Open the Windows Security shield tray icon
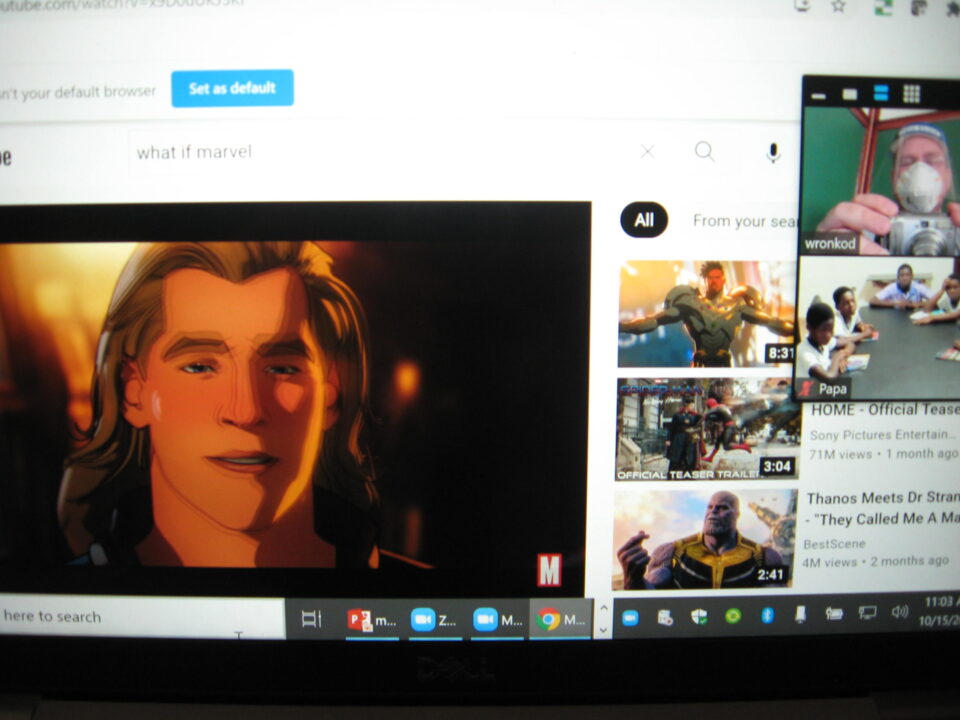This screenshot has height=720, width=960. (699, 617)
